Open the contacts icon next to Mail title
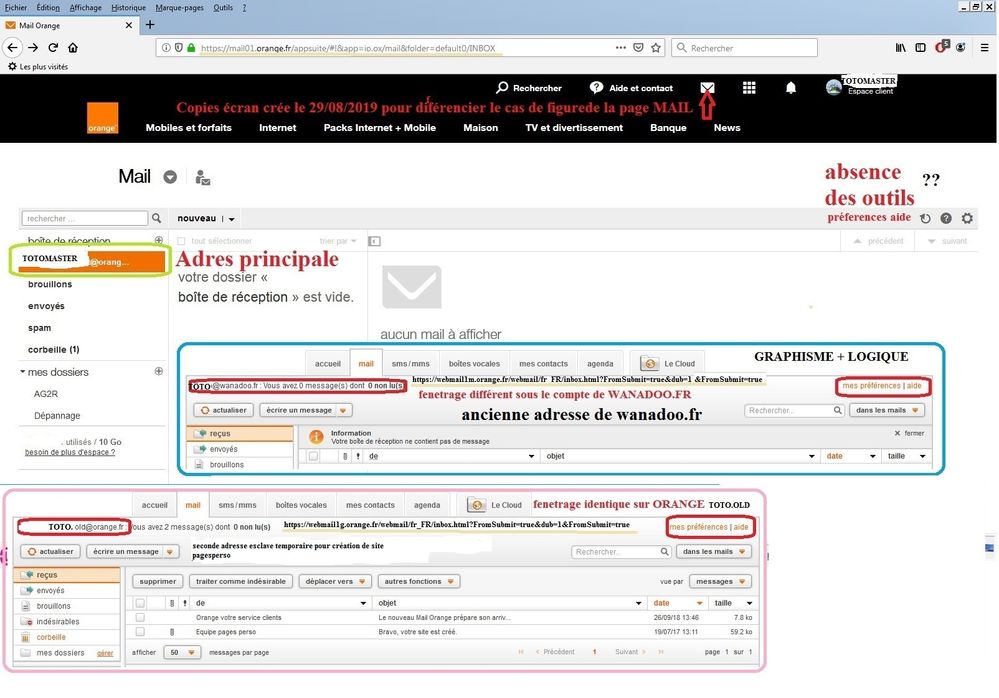This screenshot has width=999, height=698. 203,178
